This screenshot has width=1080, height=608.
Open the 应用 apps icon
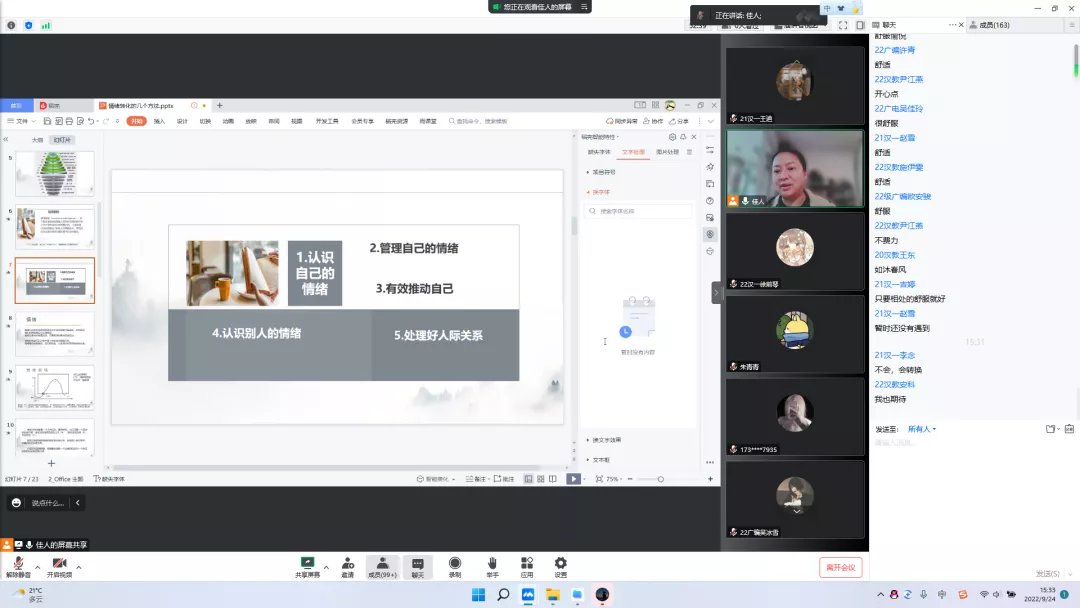[526, 564]
